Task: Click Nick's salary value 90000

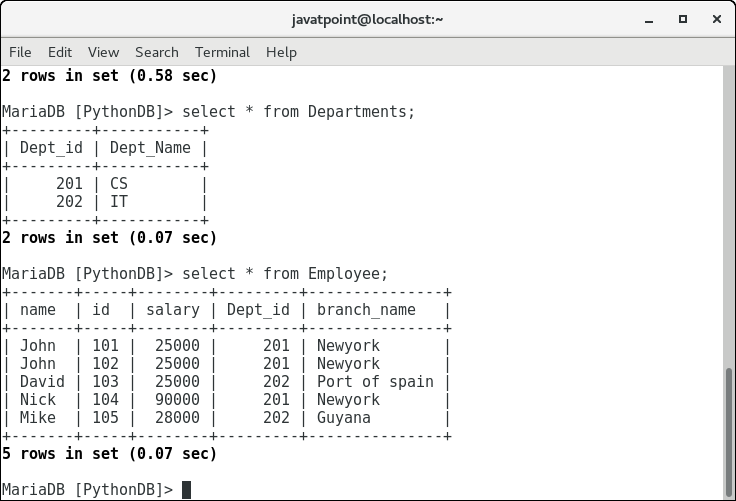Action: (x=172, y=399)
